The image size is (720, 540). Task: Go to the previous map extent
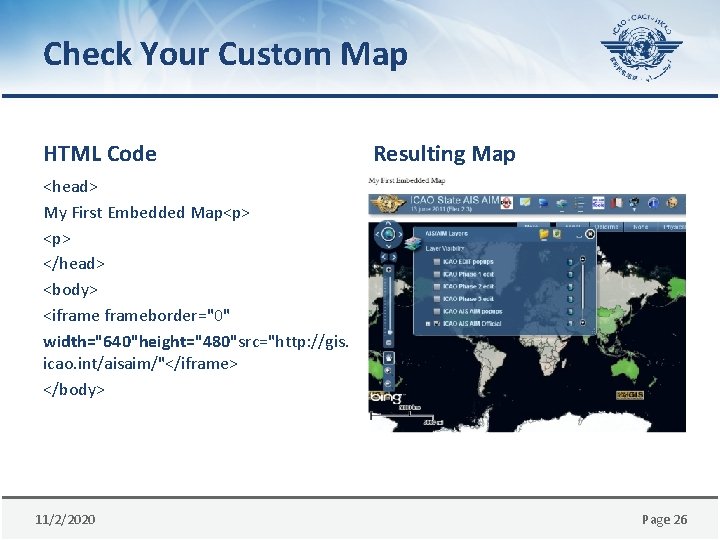coord(384,257)
